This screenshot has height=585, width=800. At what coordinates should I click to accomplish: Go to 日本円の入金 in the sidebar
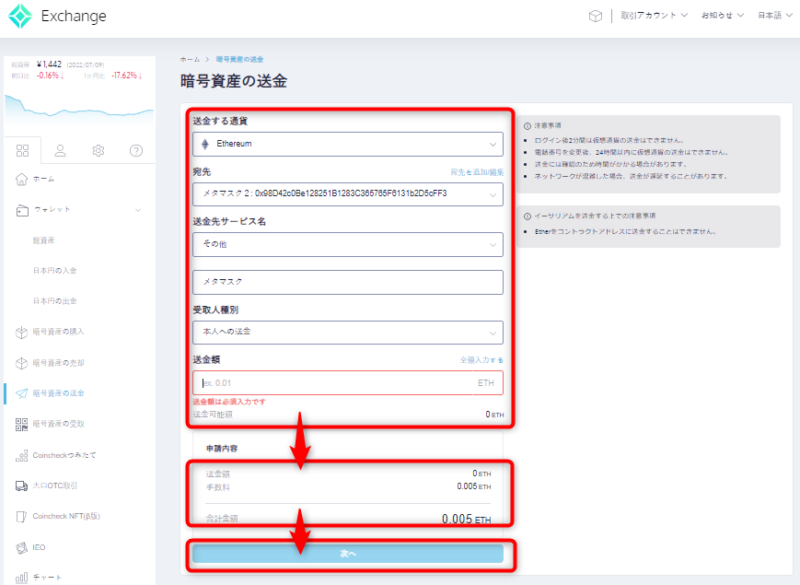[x=55, y=270]
